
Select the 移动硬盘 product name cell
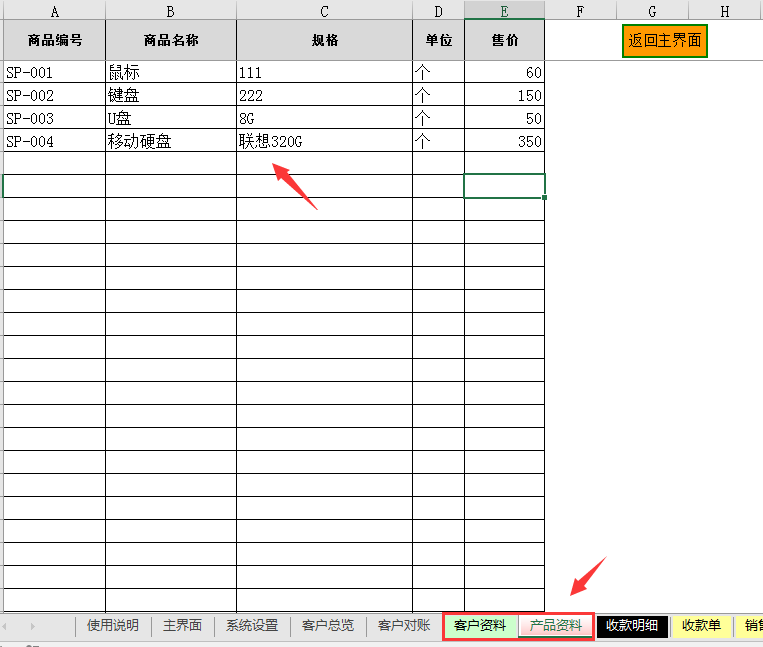point(171,141)
